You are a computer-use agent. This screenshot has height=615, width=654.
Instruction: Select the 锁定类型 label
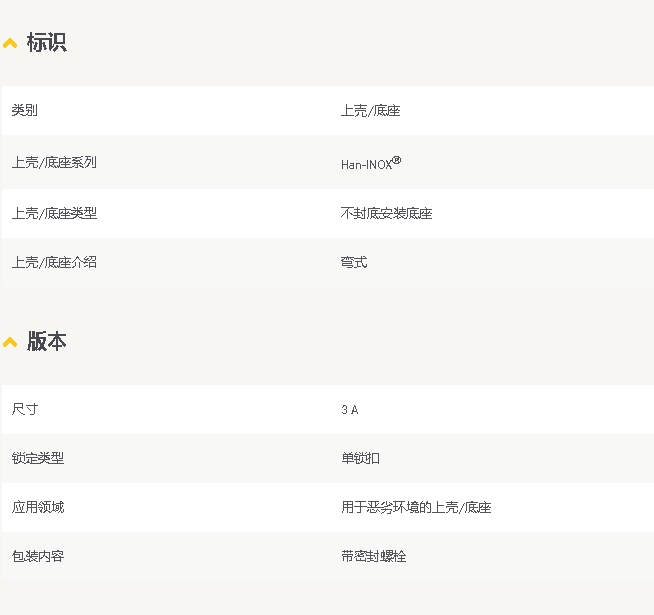pyautogui.click(x=38, y=458)
